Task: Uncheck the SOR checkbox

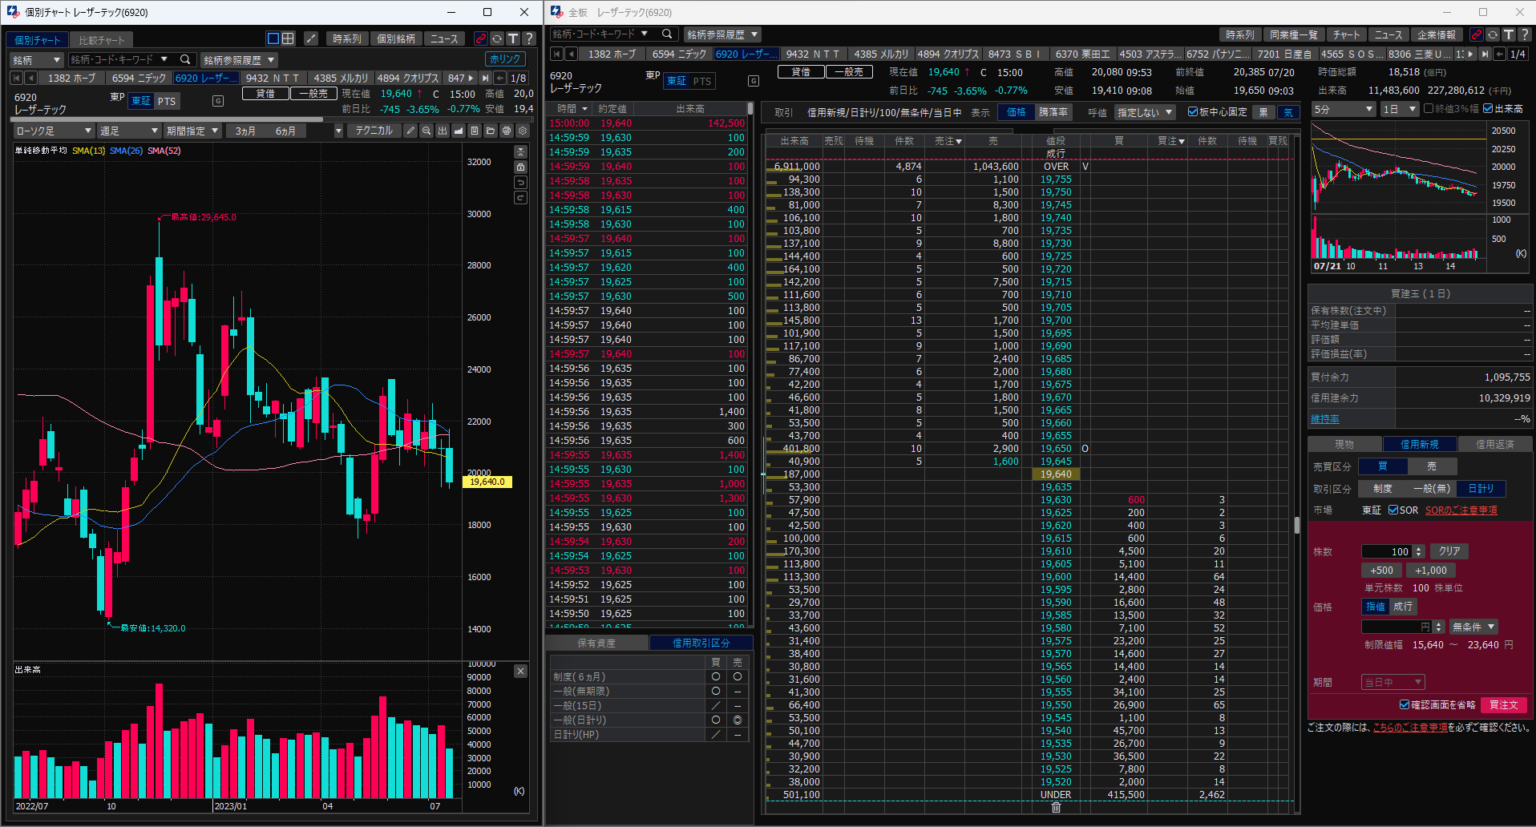Action: click(1393, 510)
